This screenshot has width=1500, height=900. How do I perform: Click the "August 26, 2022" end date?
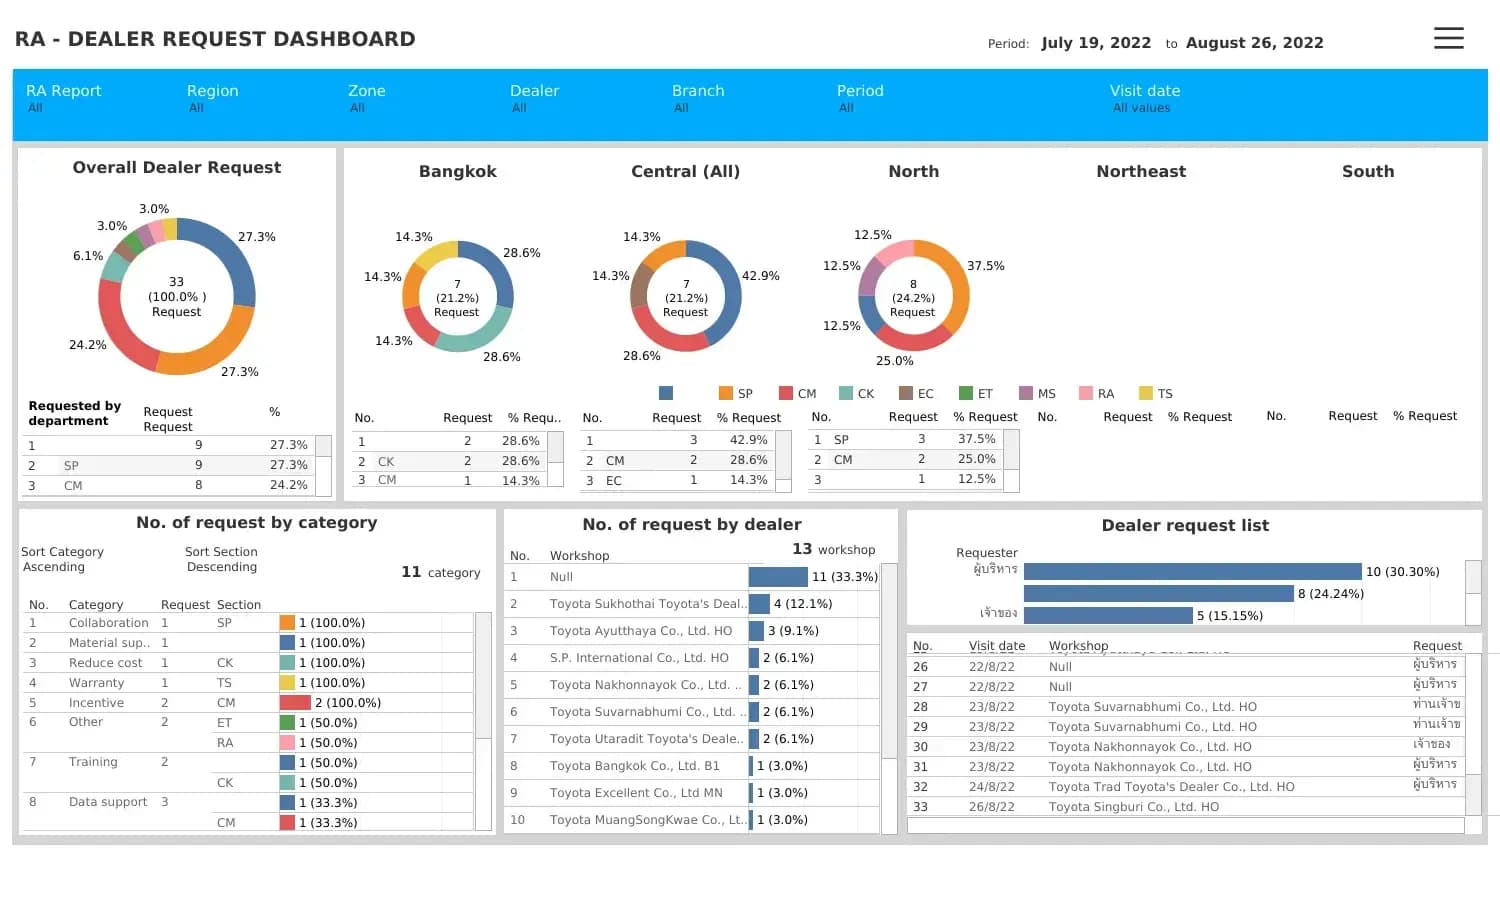click(1254, 43)
